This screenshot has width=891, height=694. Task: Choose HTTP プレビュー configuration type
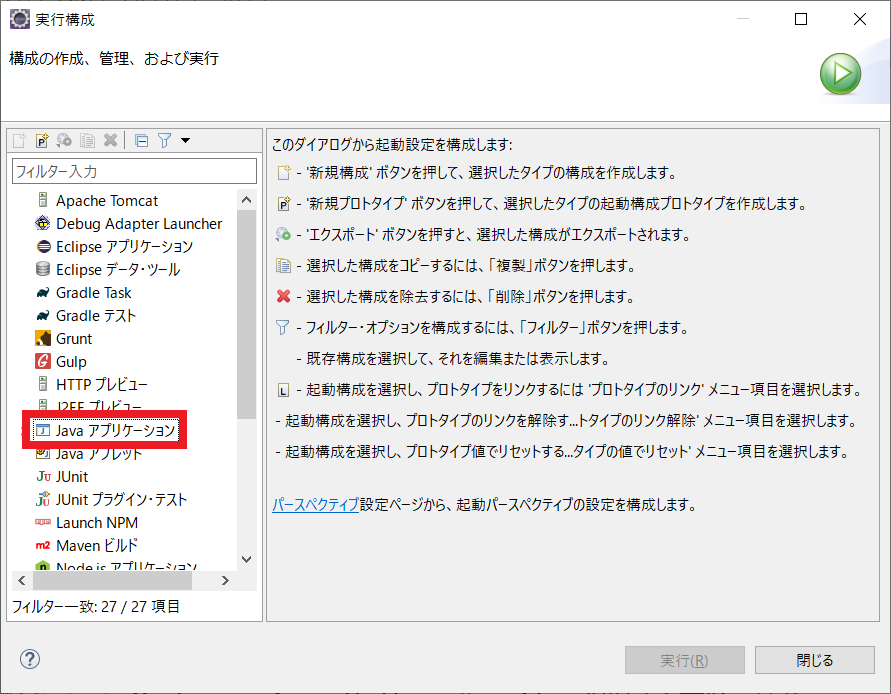tap(101, 385)
